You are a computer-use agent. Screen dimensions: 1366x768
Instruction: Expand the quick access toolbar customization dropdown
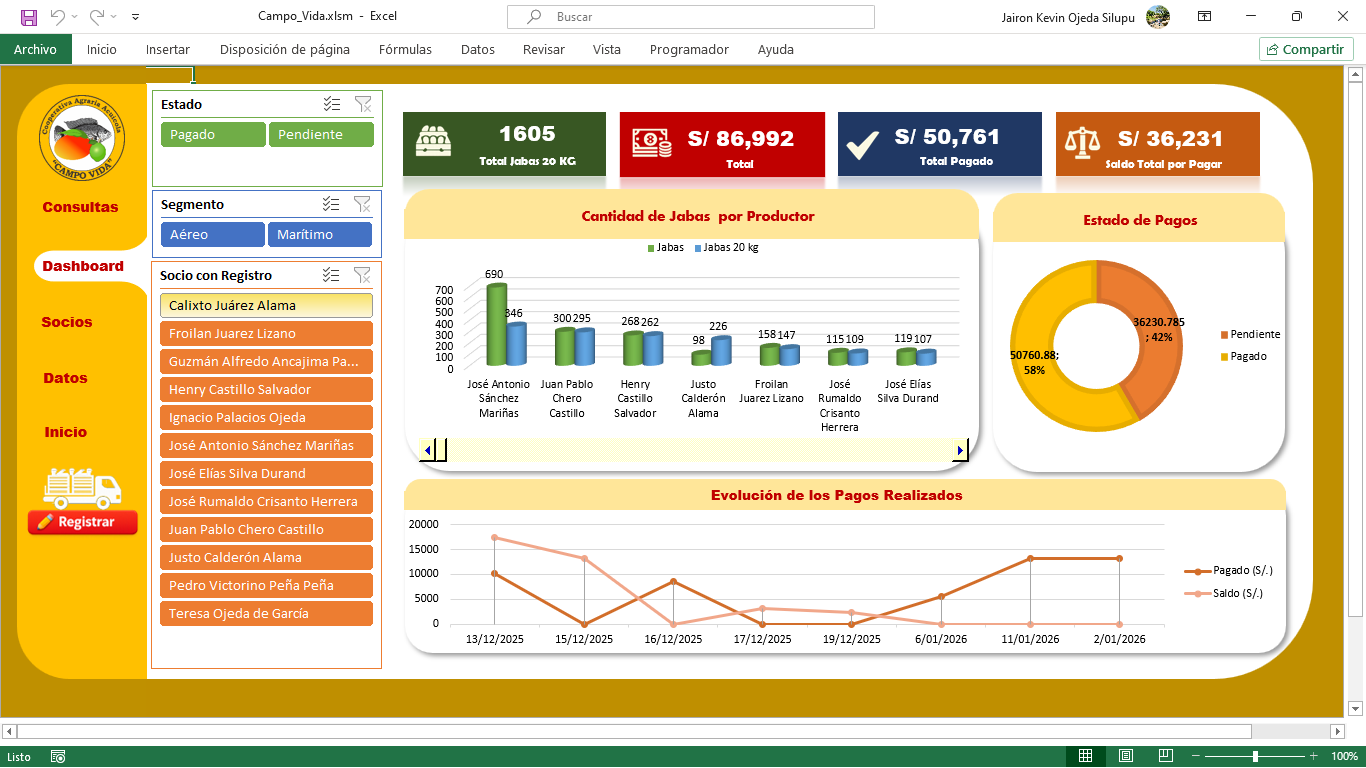135,15
